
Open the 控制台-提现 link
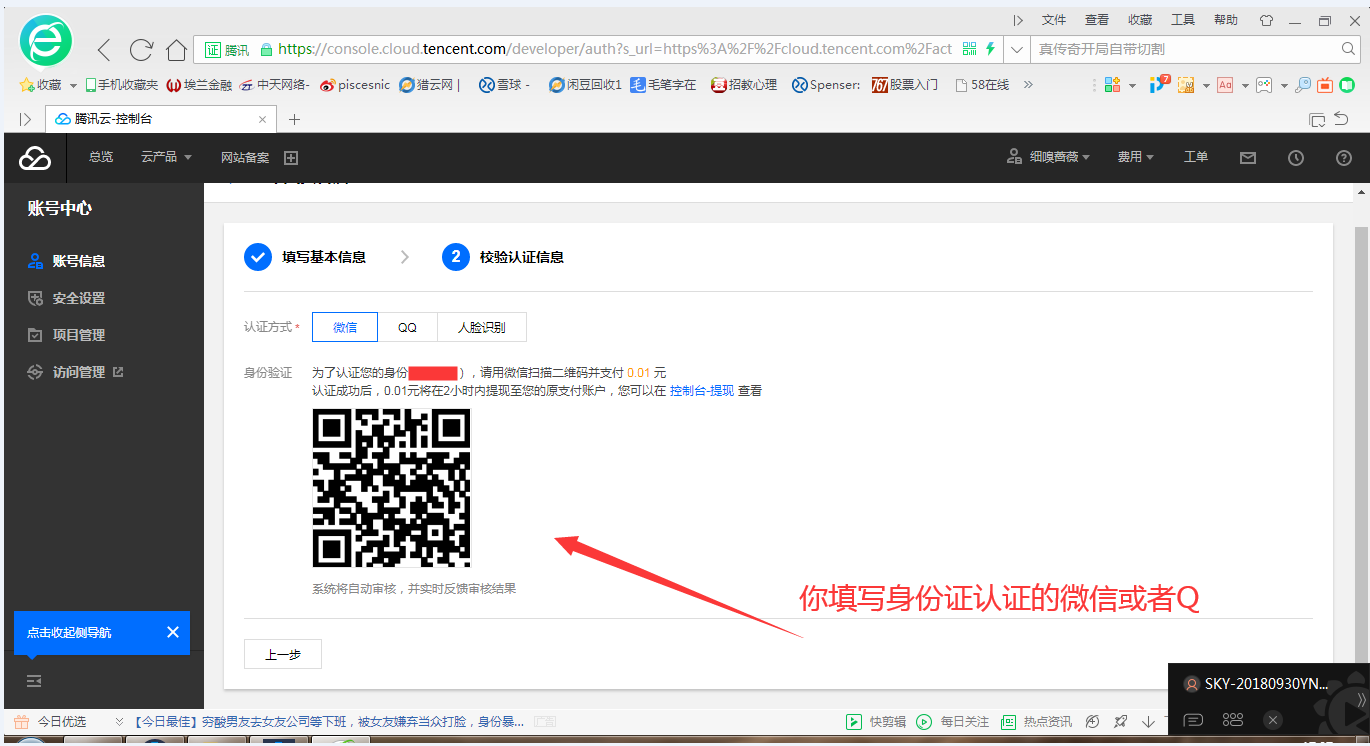point(702,391)
